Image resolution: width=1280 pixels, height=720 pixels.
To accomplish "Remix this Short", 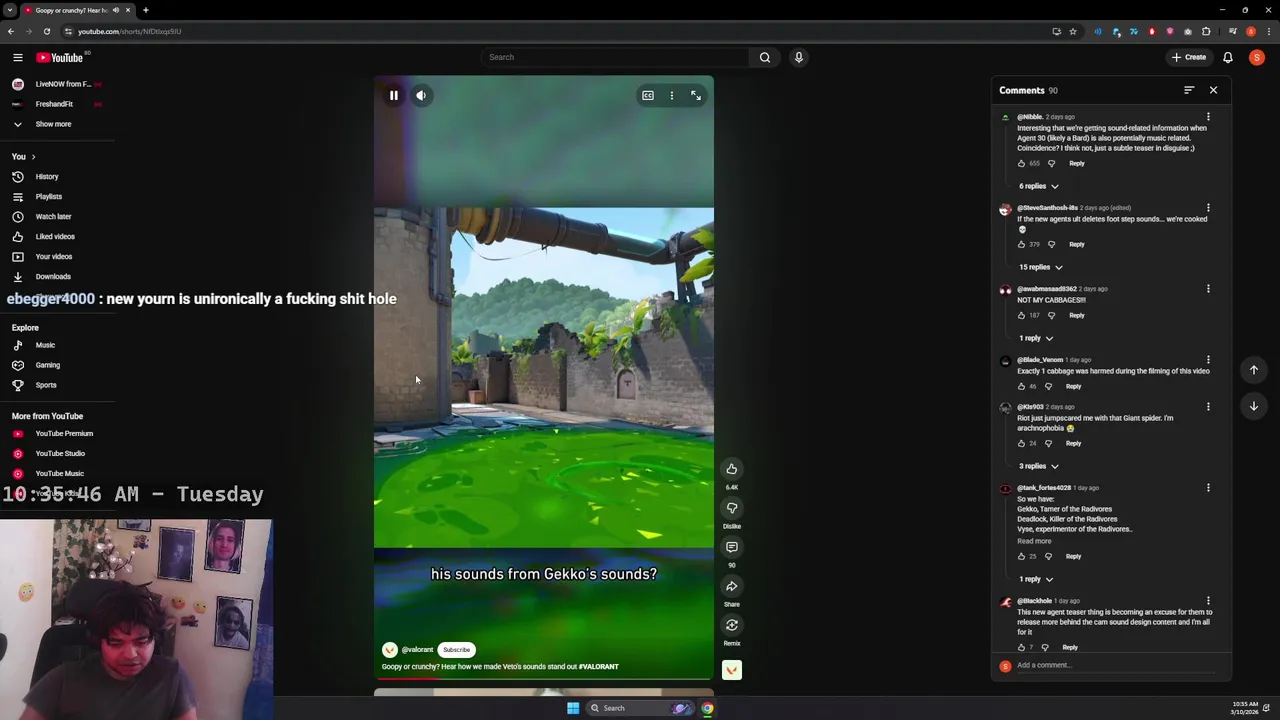I will pos(732,625).
